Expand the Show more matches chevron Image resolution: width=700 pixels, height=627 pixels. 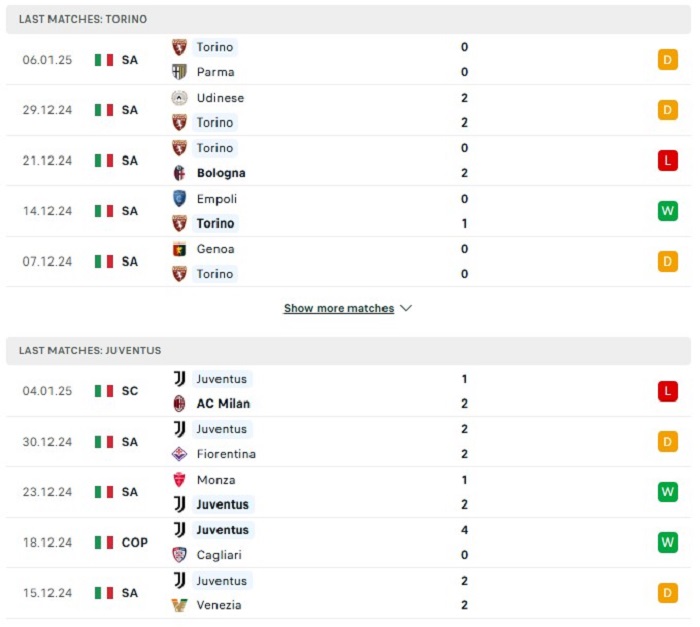(406, 308)
